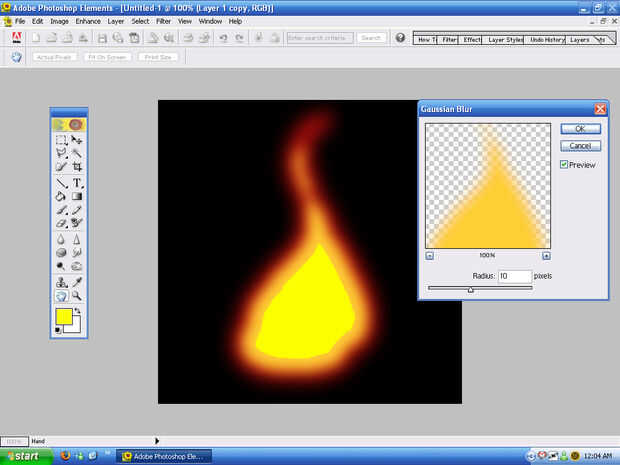Click the Fit On Screen button
Image resolution: width=620 pixels, height=465 pixels.
(x=107, y=57)
